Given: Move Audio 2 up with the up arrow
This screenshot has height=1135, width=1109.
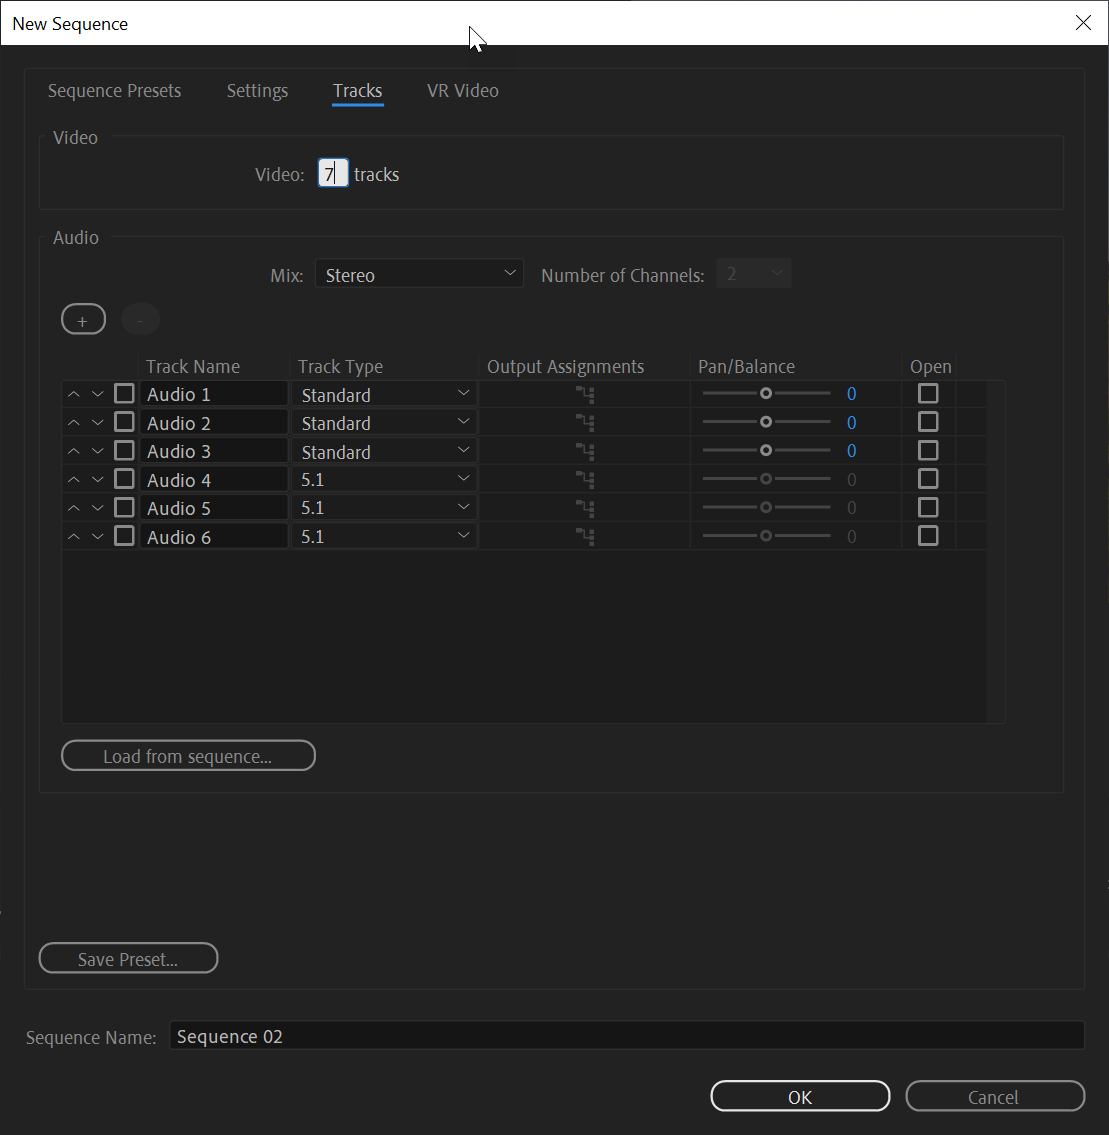Looking at the screenshot, I should 73,421.
